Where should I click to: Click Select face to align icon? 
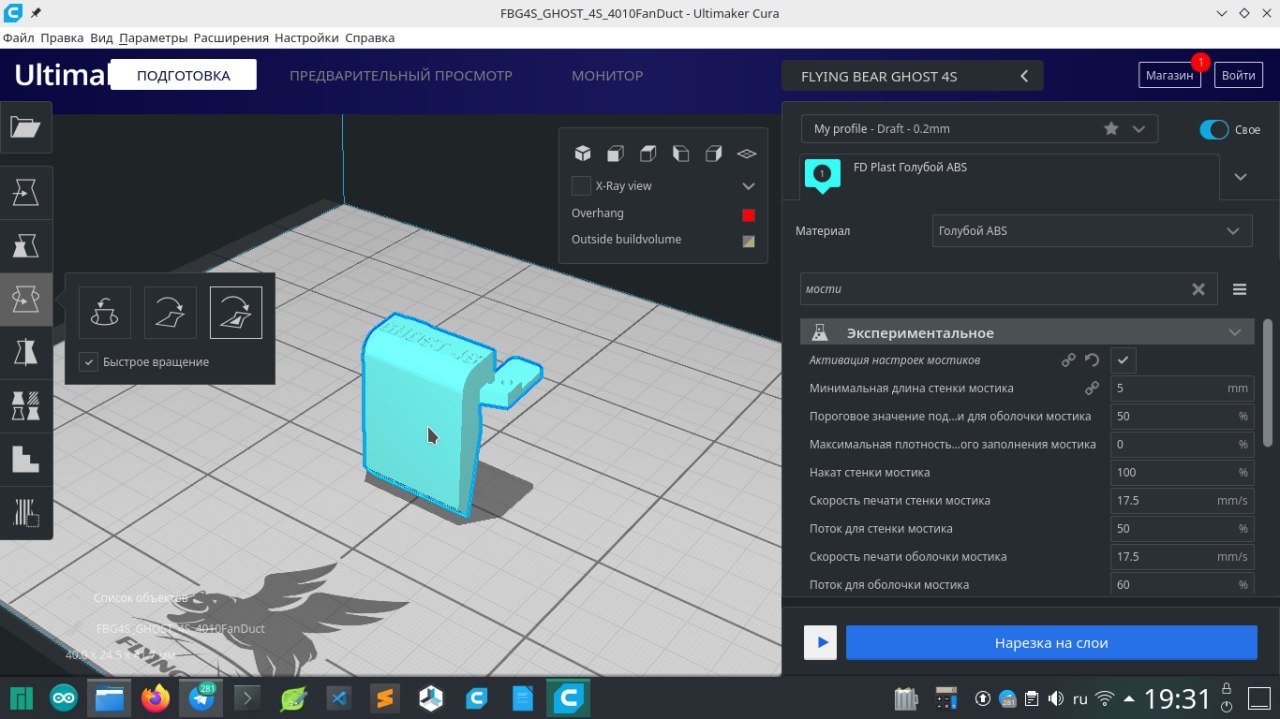coord(236,312)
